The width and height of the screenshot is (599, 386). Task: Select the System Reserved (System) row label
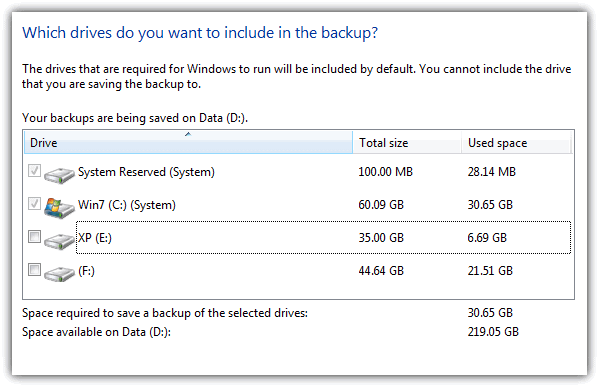[x=146, y=172]
